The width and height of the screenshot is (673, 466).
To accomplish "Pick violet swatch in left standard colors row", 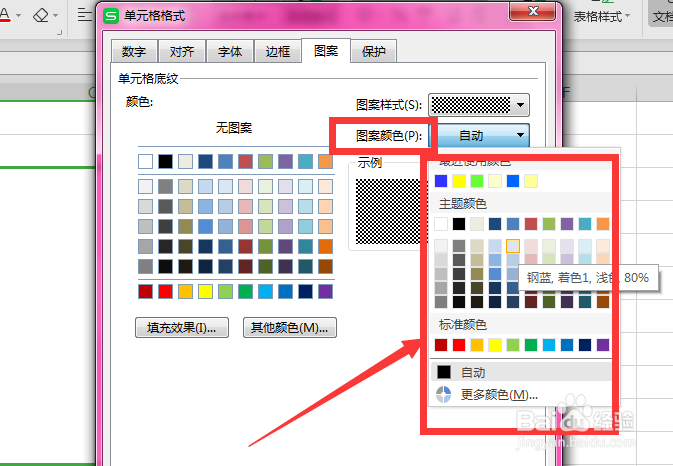I will pos(326,291).
